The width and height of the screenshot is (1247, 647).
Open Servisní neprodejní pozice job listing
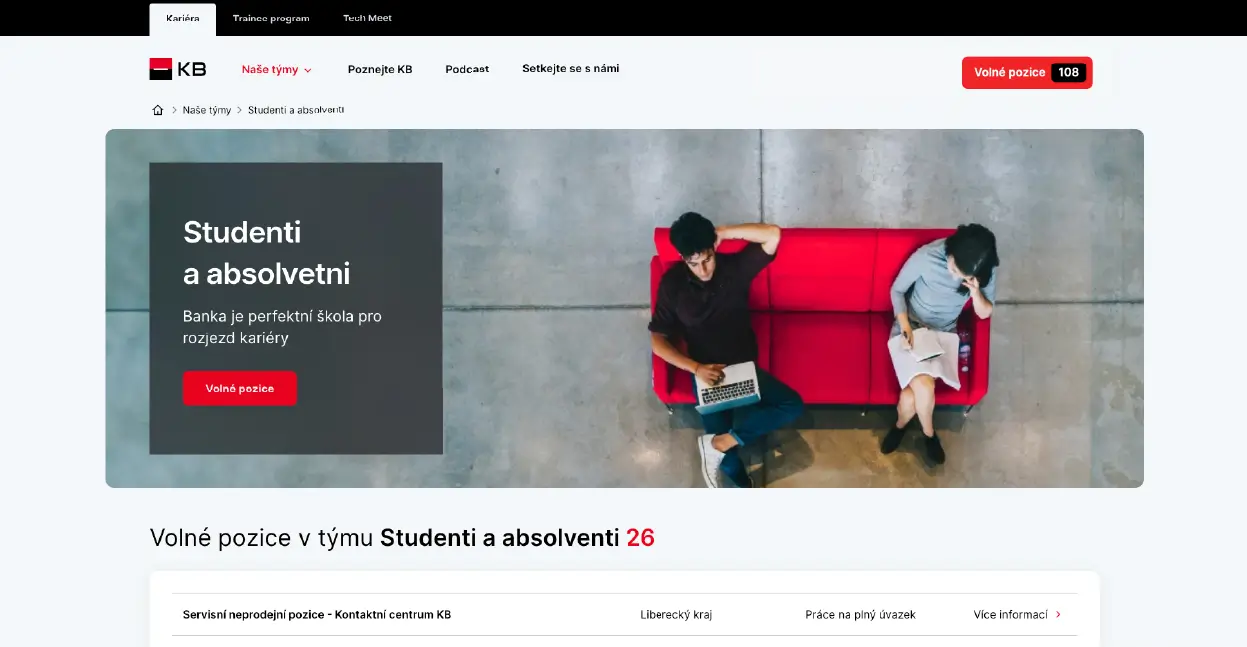tap(317, 615)
